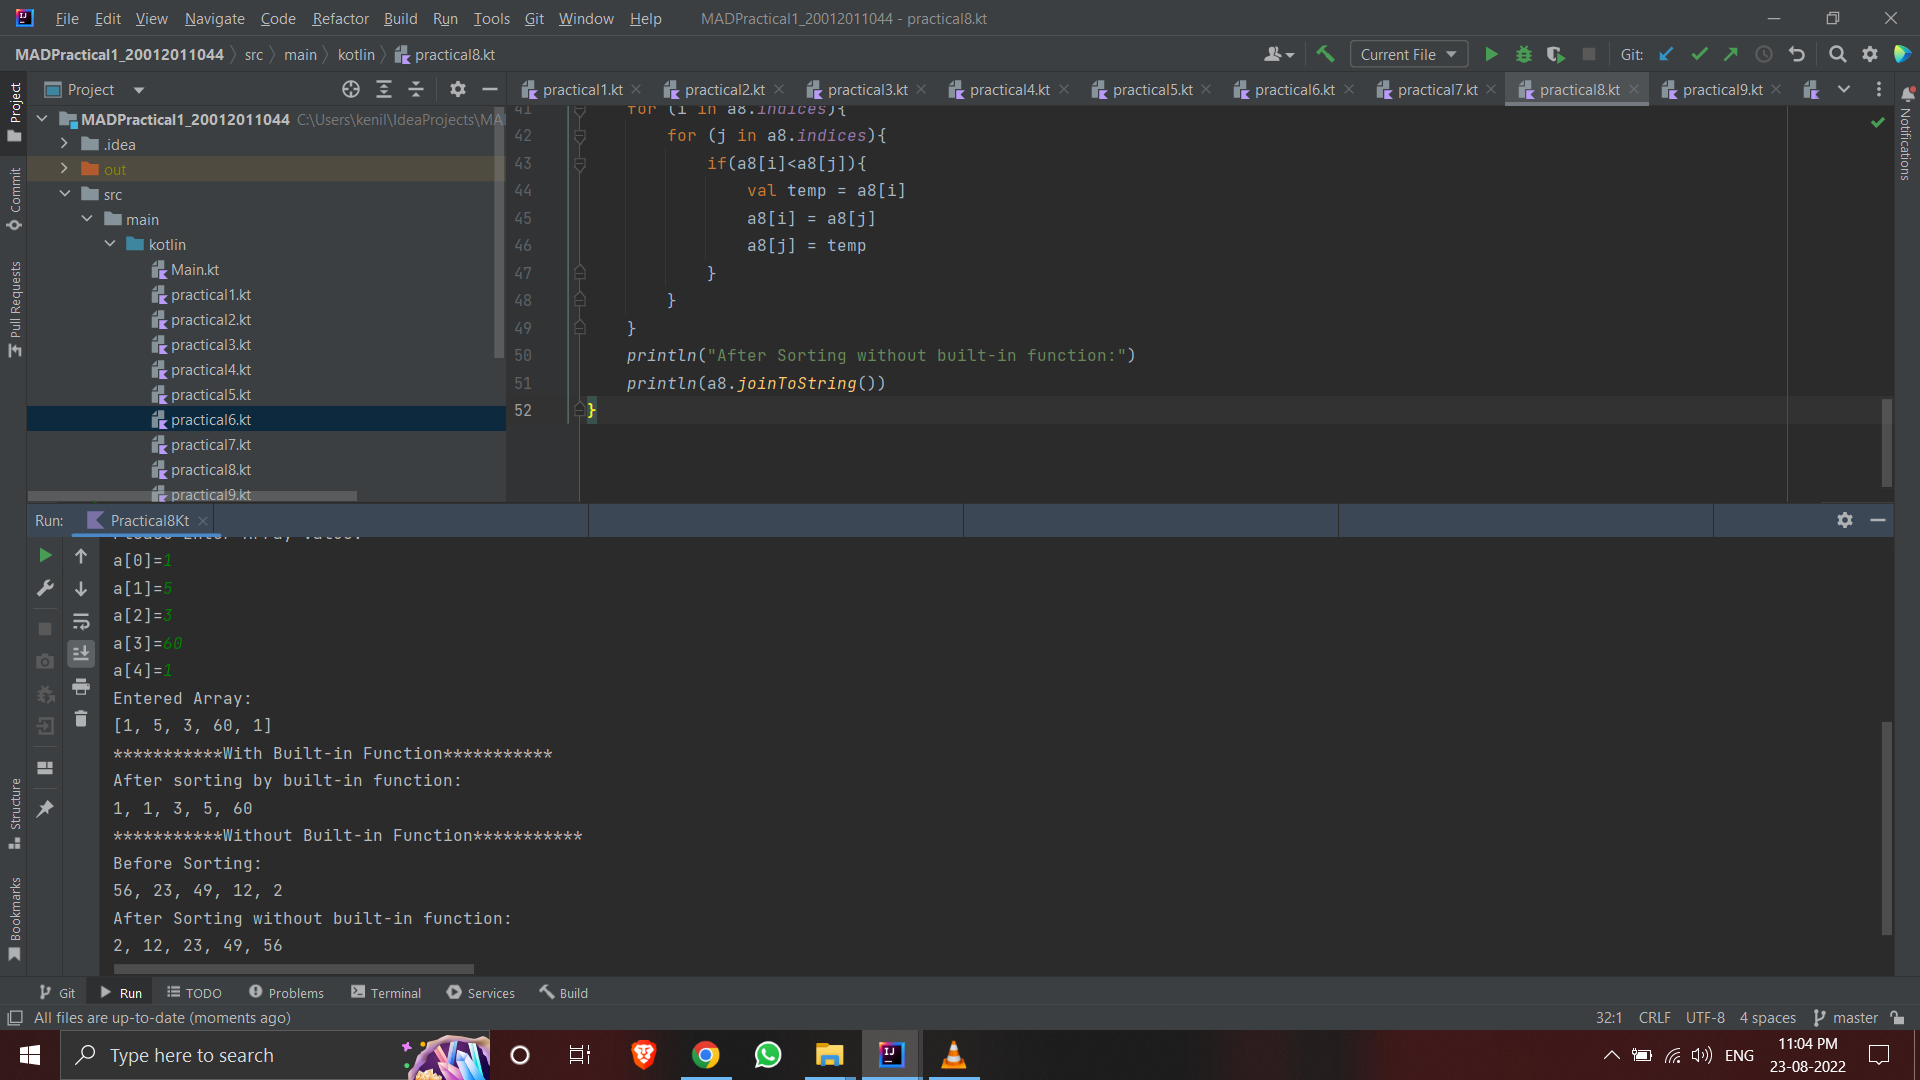Rerun the Practical8Kt program

(44, 555)
